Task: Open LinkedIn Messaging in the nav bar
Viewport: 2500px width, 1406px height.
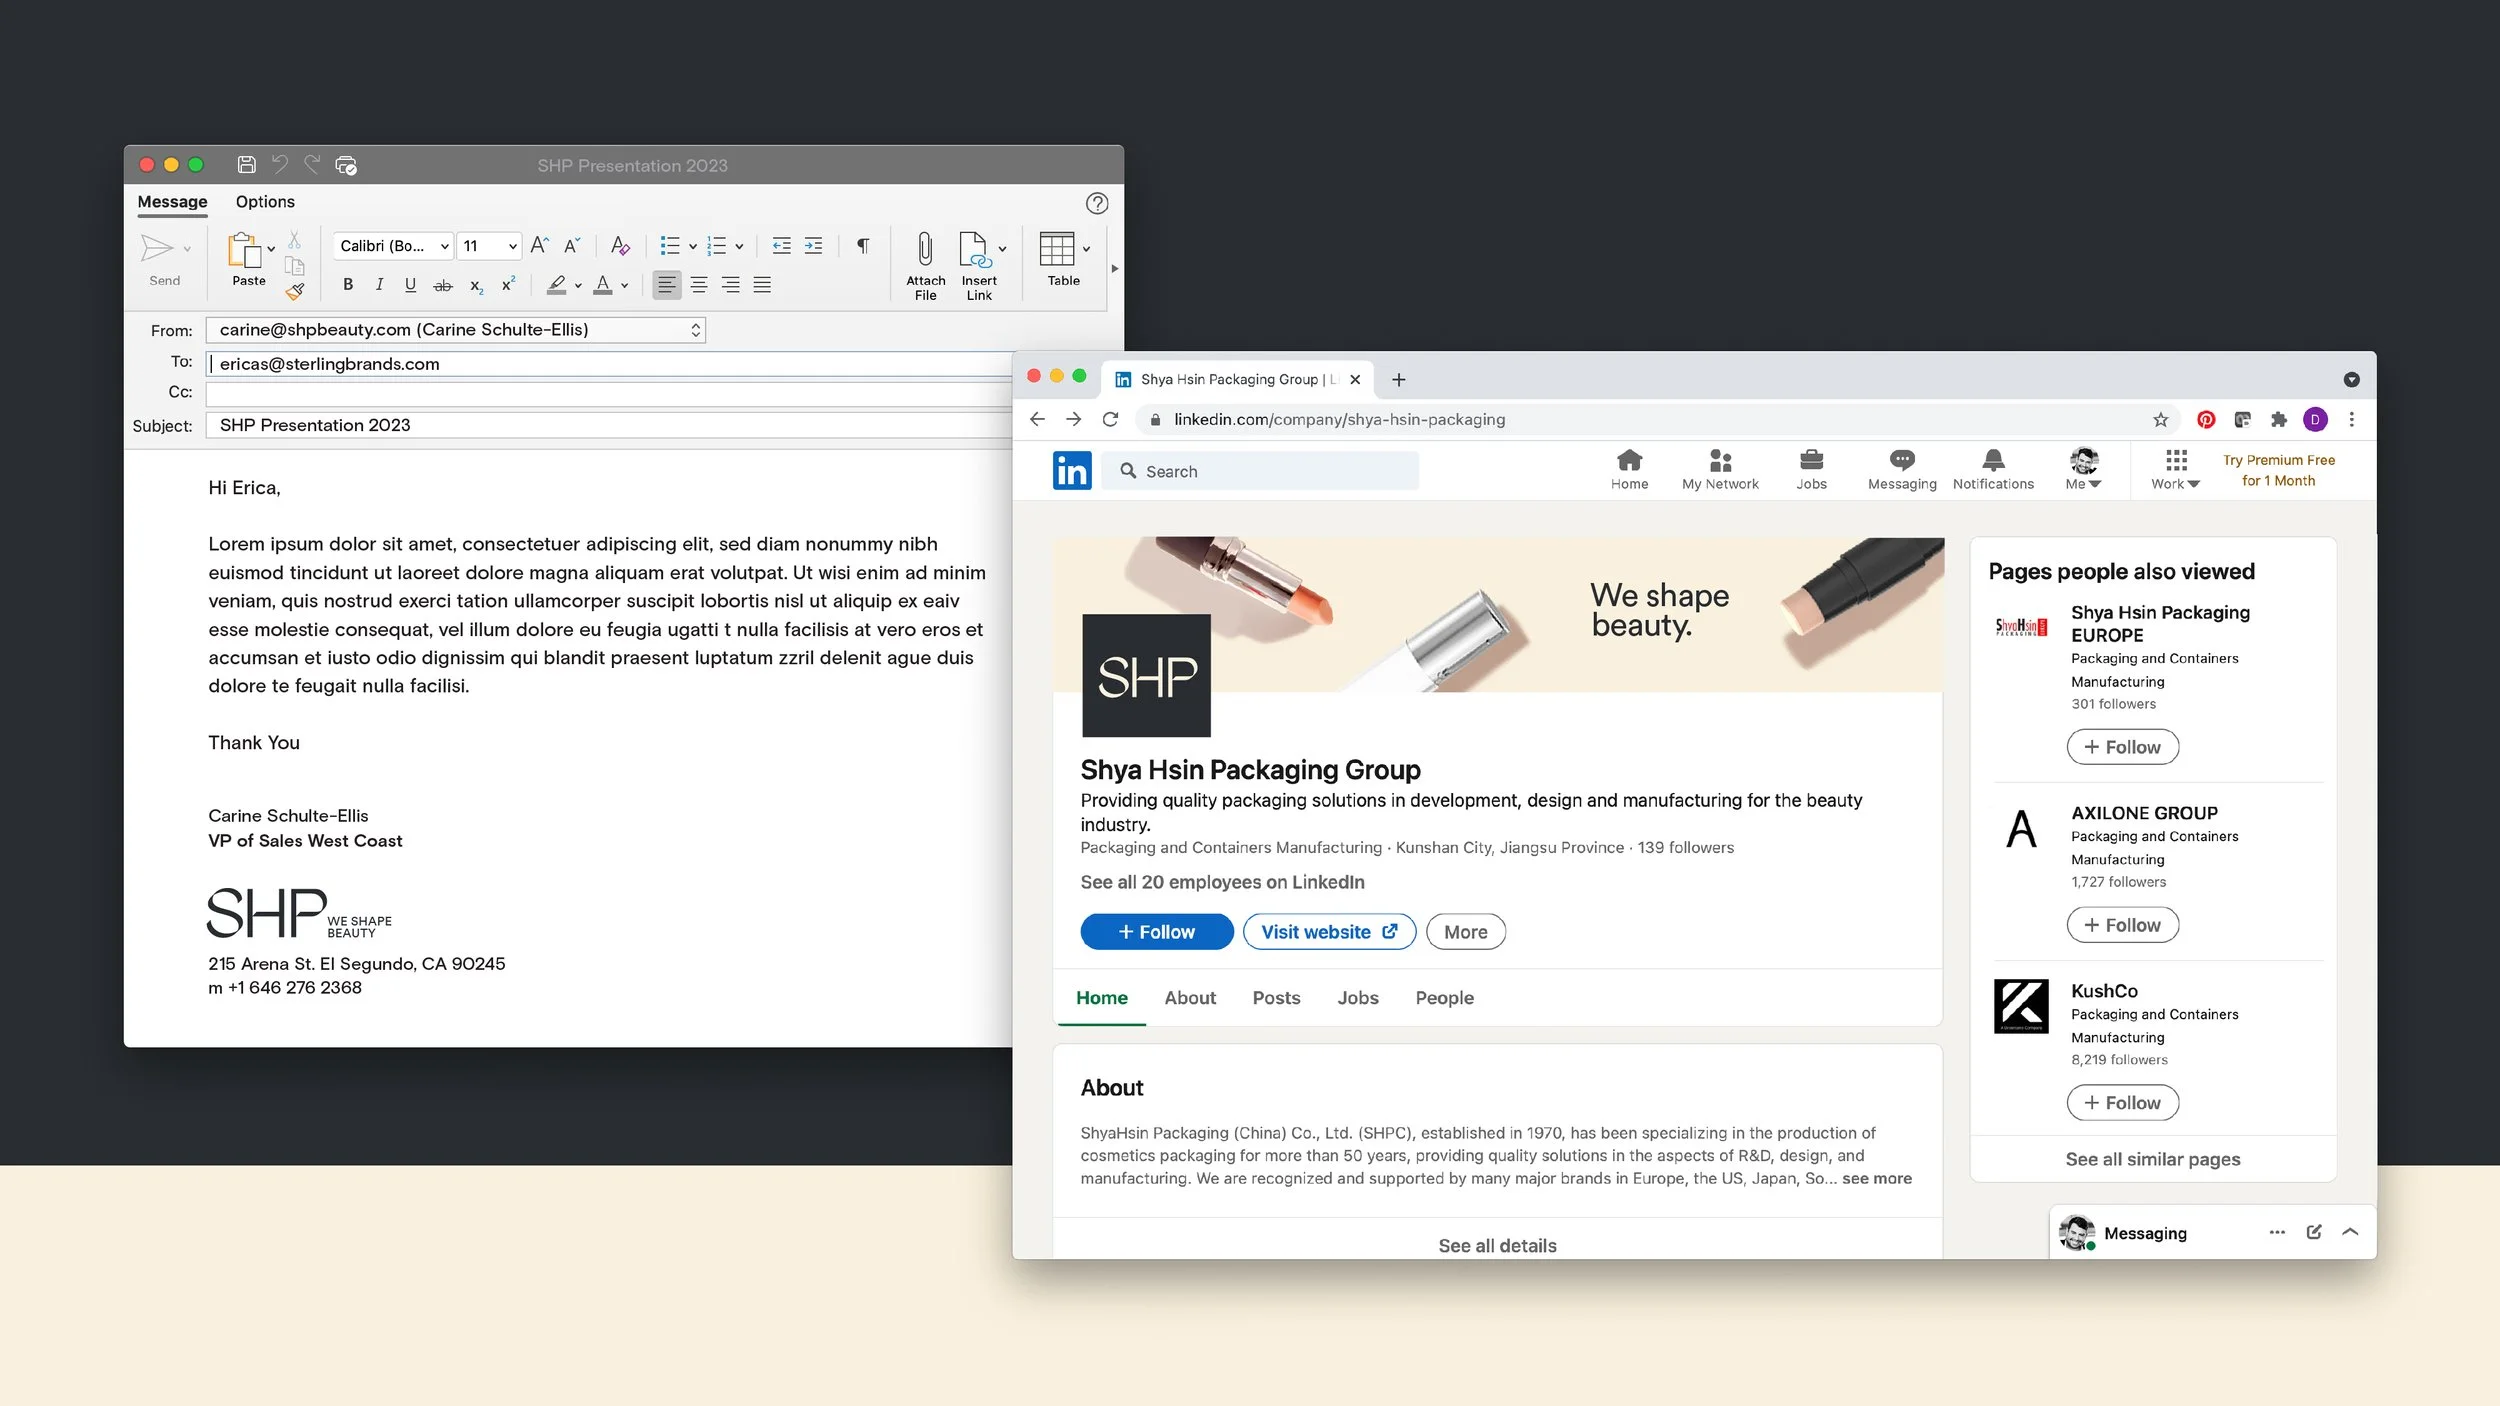Action: (x=1902, y=469)
